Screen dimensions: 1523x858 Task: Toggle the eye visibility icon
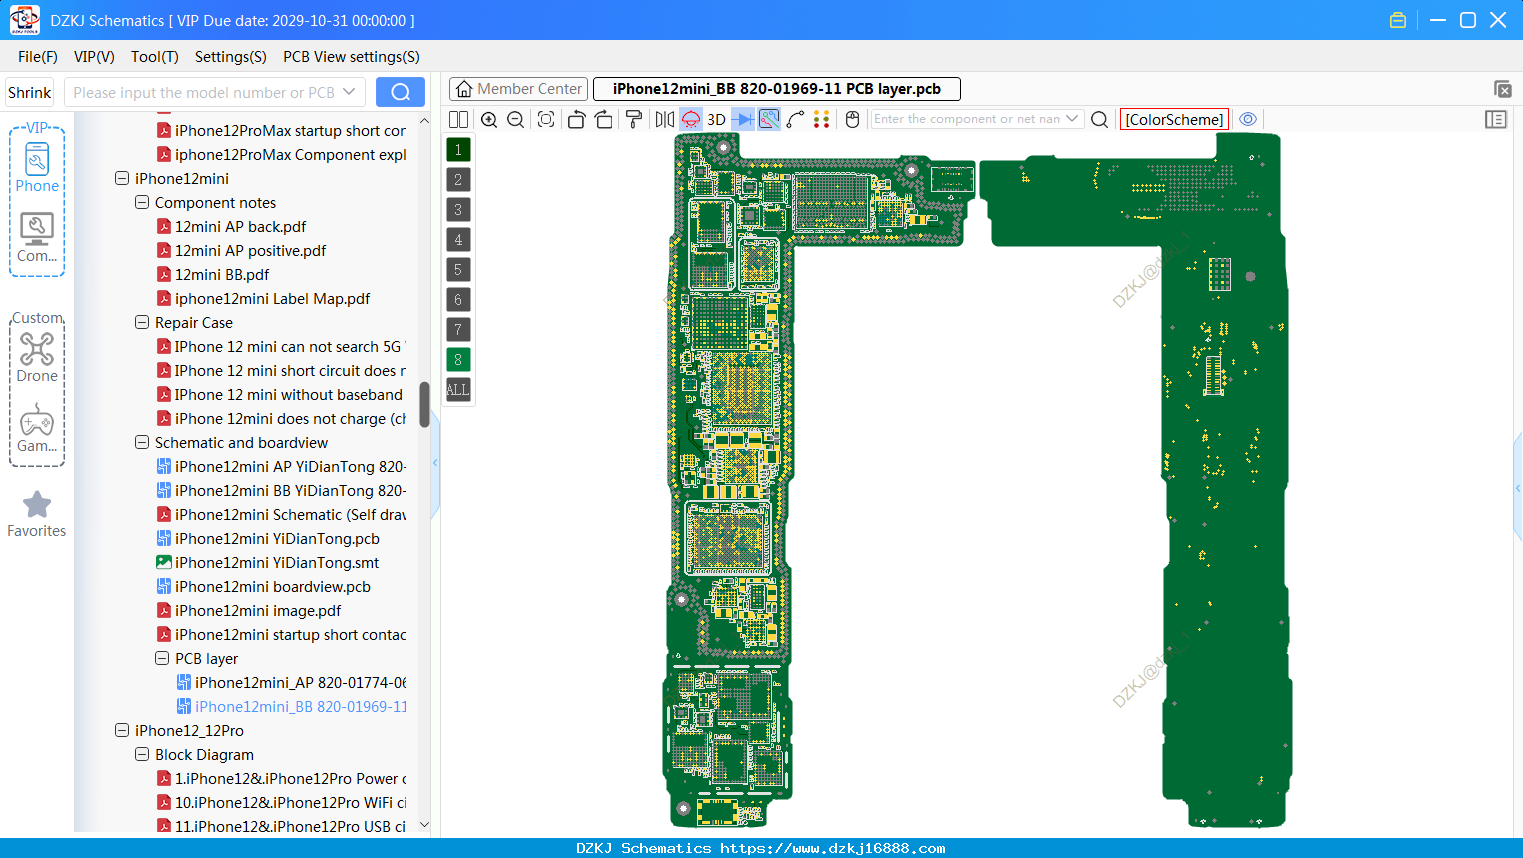tap(1248, 119)
